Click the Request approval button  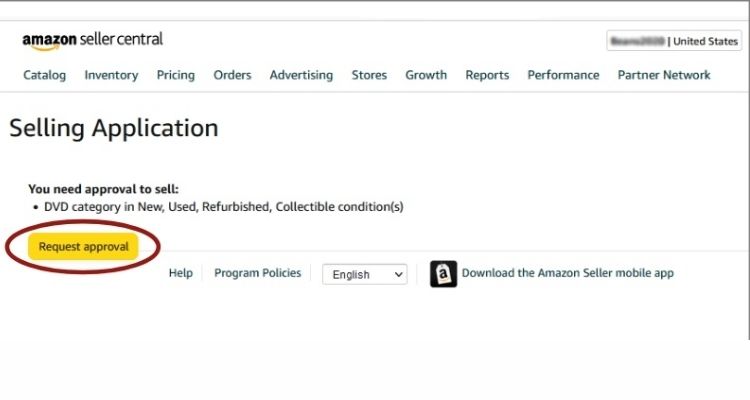pyautogui.click(x=83, y=247)
